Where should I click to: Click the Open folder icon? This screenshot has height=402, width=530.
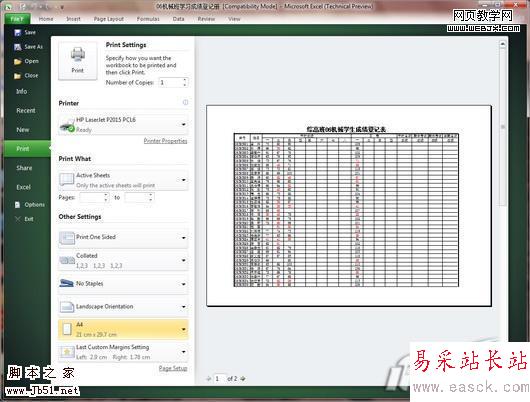pos(18,62)
